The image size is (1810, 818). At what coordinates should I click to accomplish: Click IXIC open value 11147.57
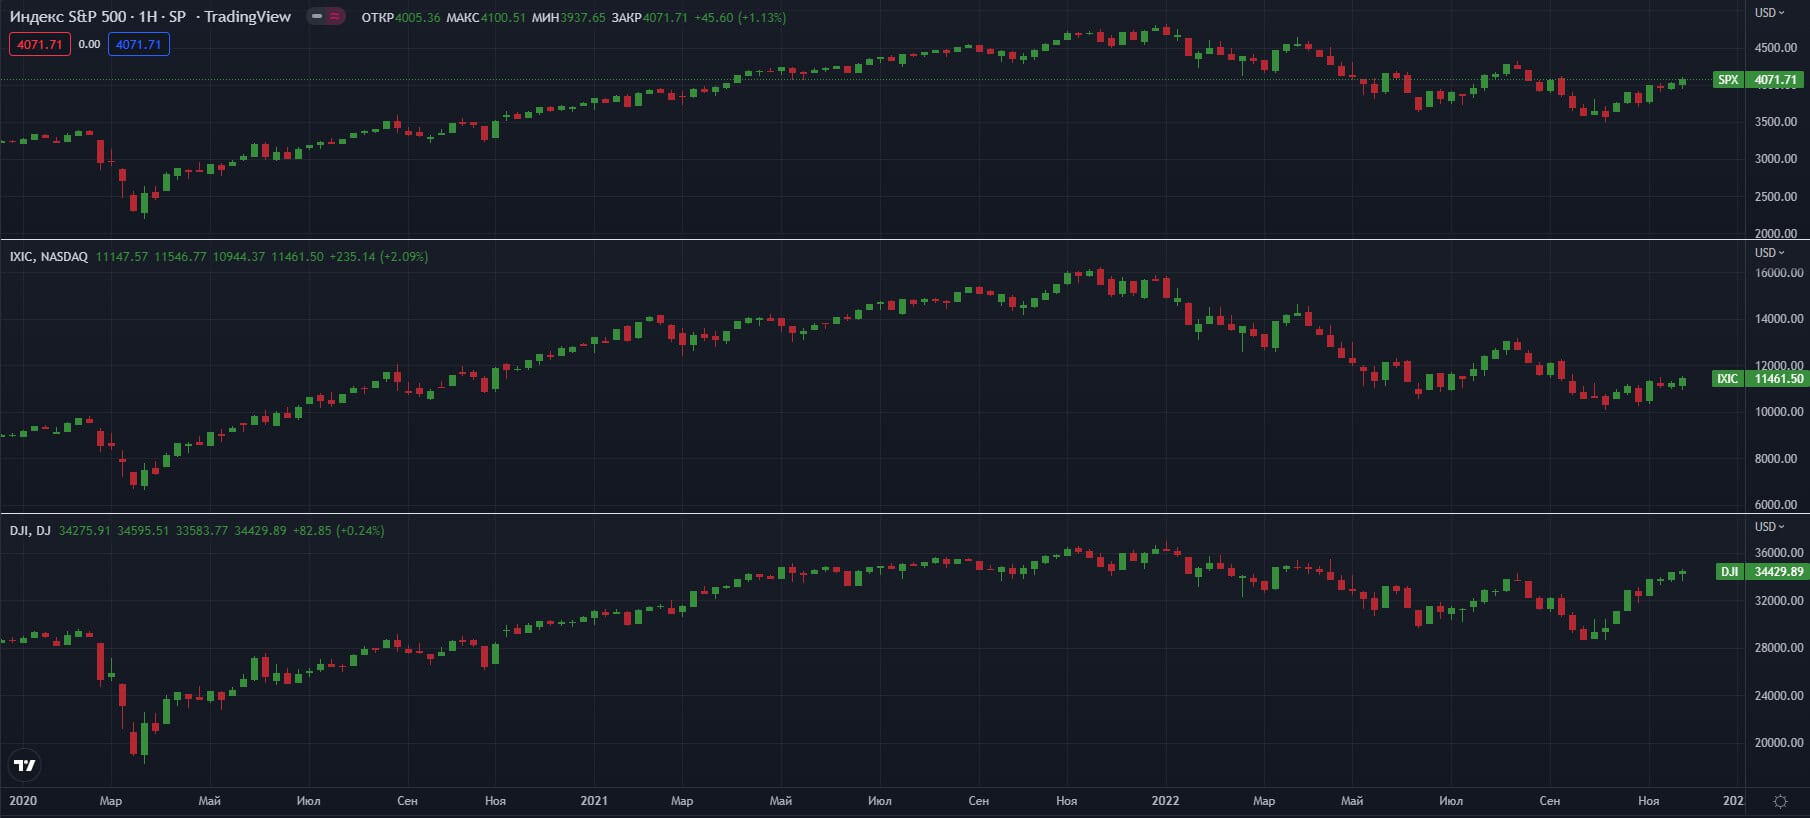[122, 257]
